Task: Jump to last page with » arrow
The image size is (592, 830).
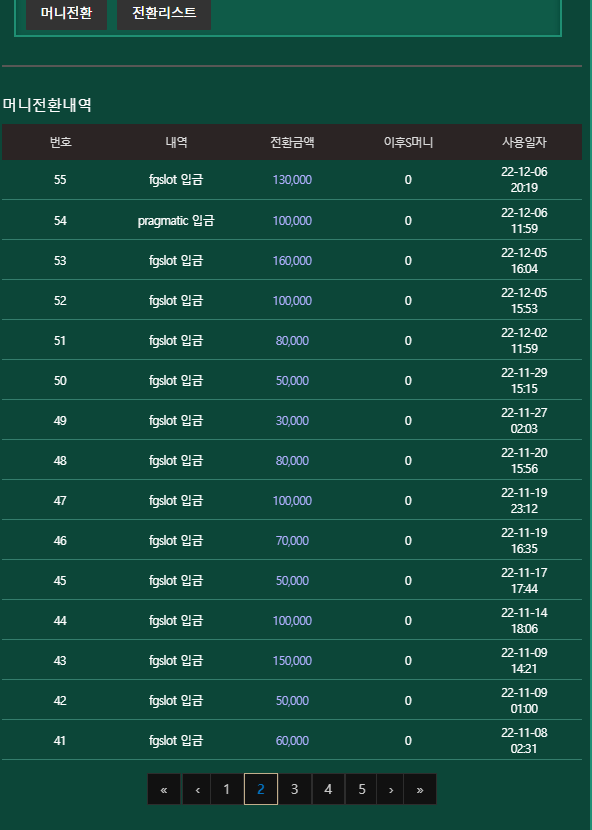Action: [420, 789]
